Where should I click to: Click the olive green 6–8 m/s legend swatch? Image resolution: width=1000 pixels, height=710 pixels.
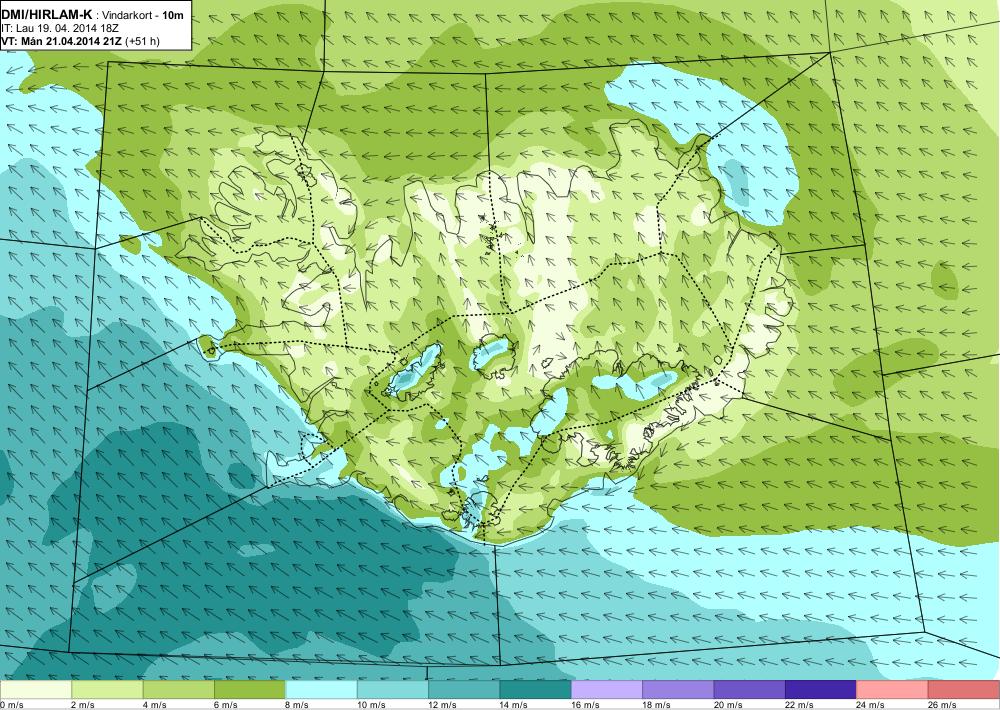coord(250,690)
